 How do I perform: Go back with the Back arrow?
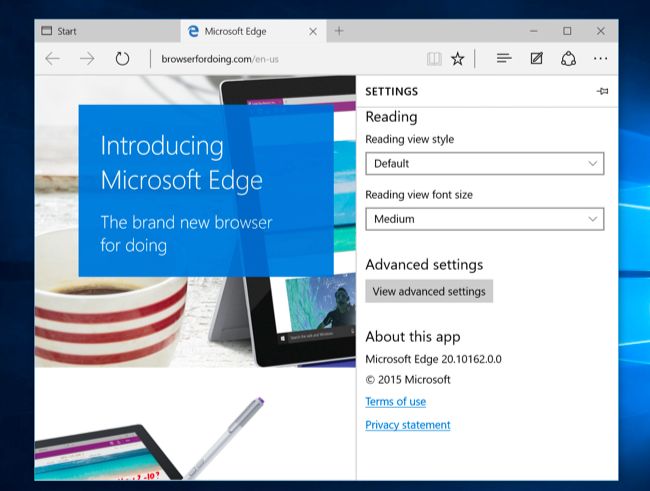(53, 58)
